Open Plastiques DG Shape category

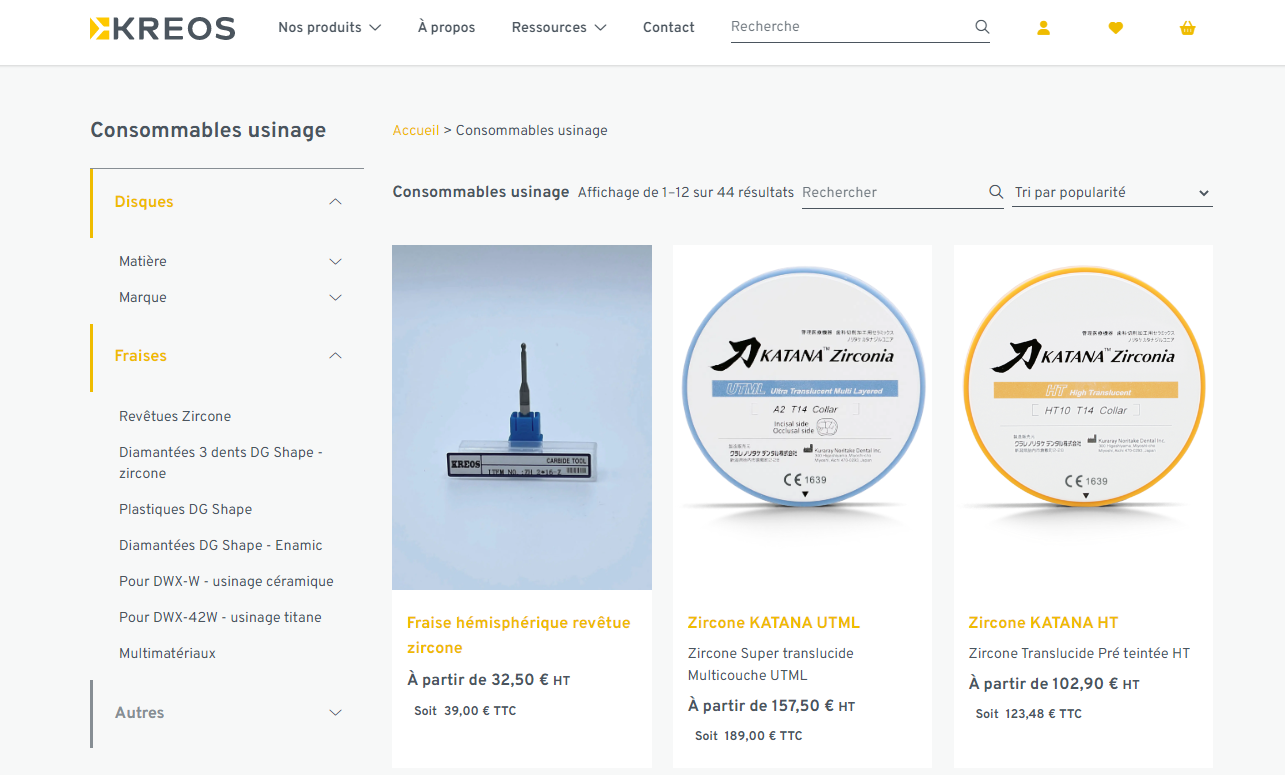click(x=185, y=509)
